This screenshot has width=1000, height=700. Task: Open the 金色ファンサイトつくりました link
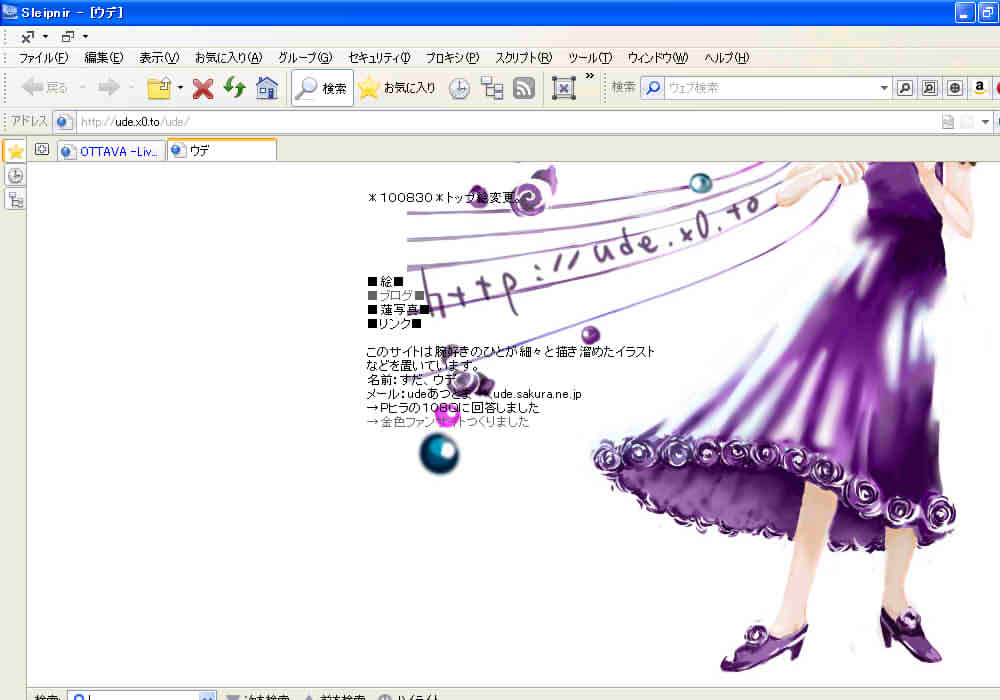click(454, 421)
